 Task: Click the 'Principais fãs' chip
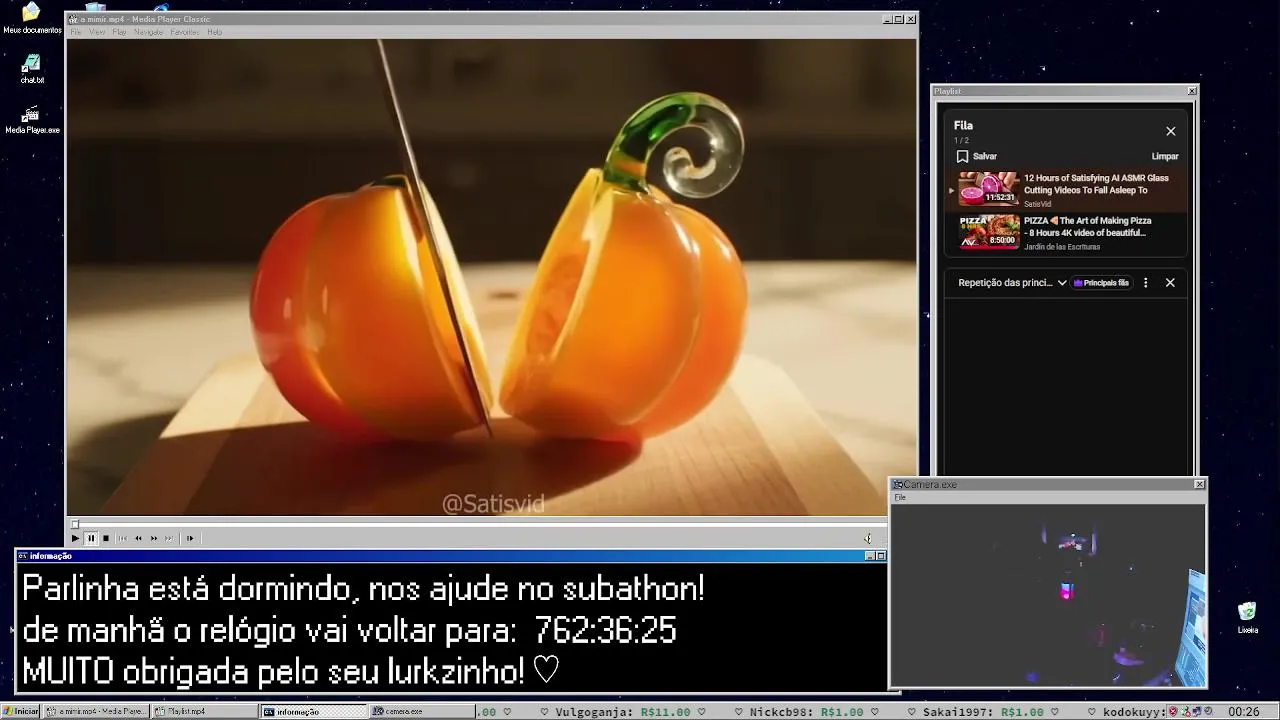pos(1101,283)
